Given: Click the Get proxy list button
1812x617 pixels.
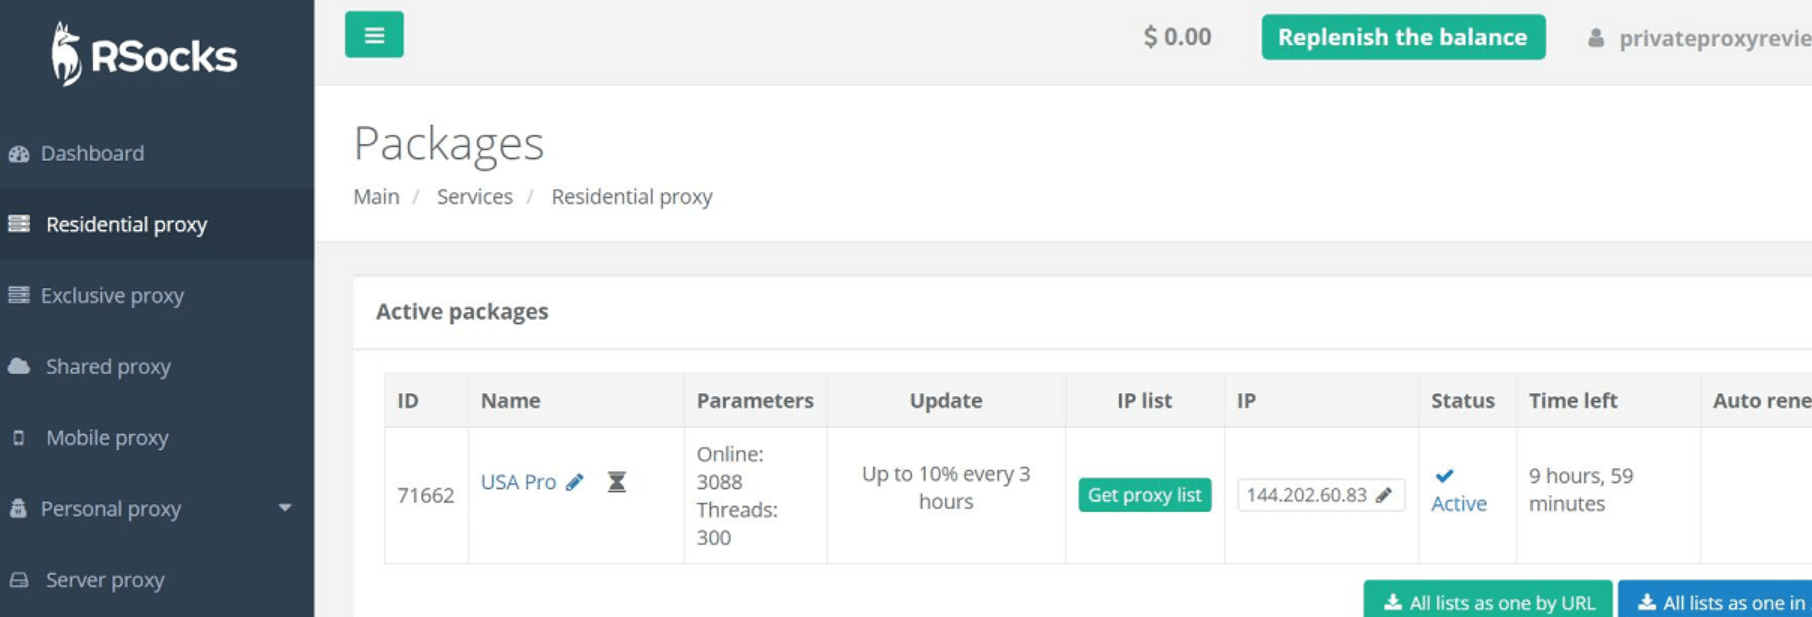Looking at the screenshot, I should click(x=1144, y=495).
